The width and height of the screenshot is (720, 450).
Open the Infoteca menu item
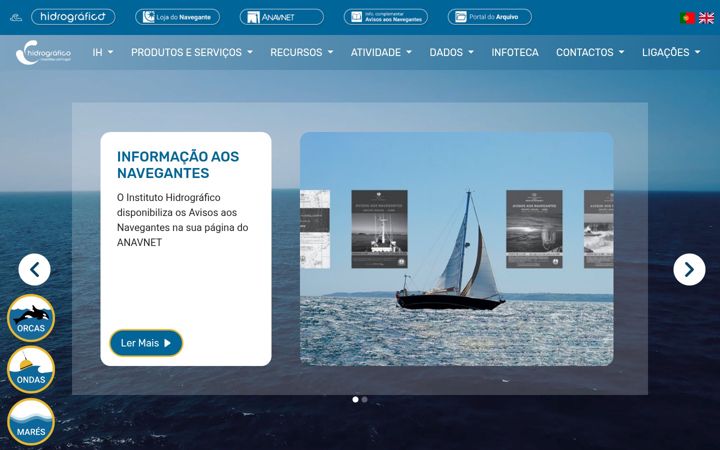click(515, 52)
